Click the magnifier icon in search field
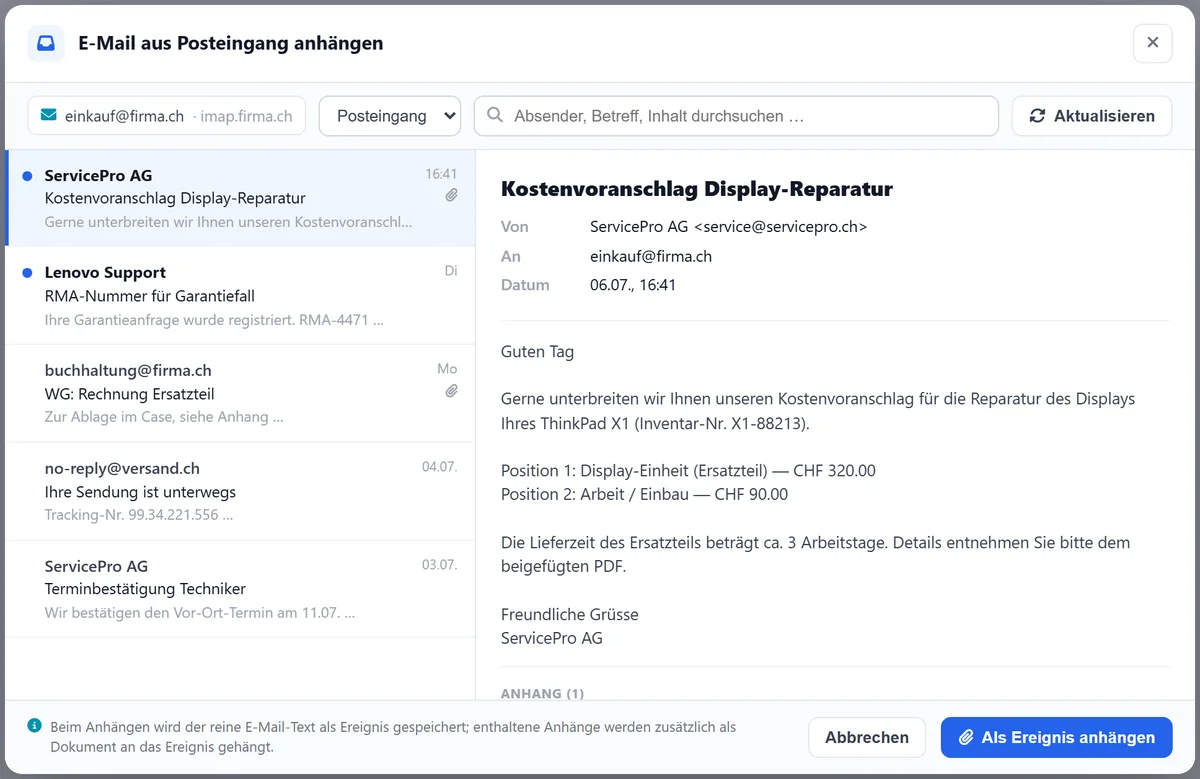The height and width of the screenshot is (779, 1200). tap(494, 116)
